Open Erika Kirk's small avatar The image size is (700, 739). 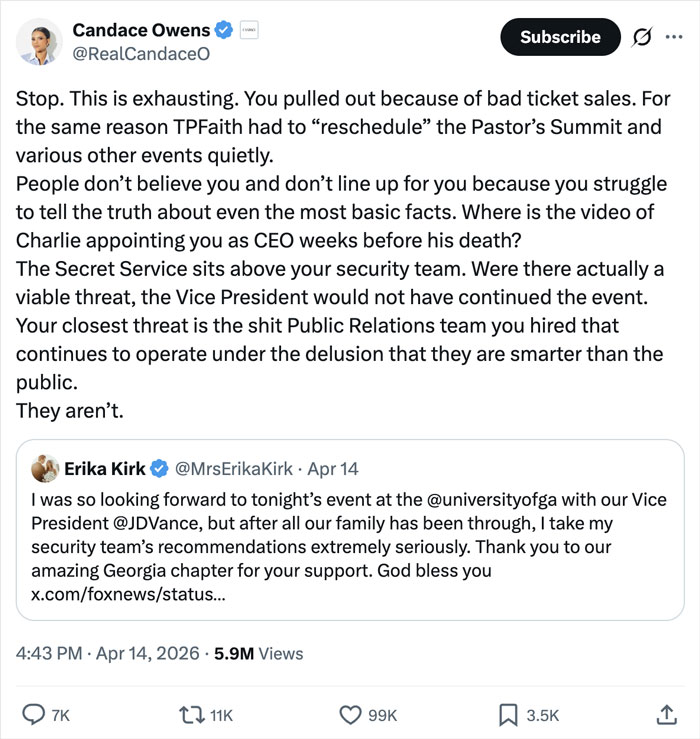point(44,468)
